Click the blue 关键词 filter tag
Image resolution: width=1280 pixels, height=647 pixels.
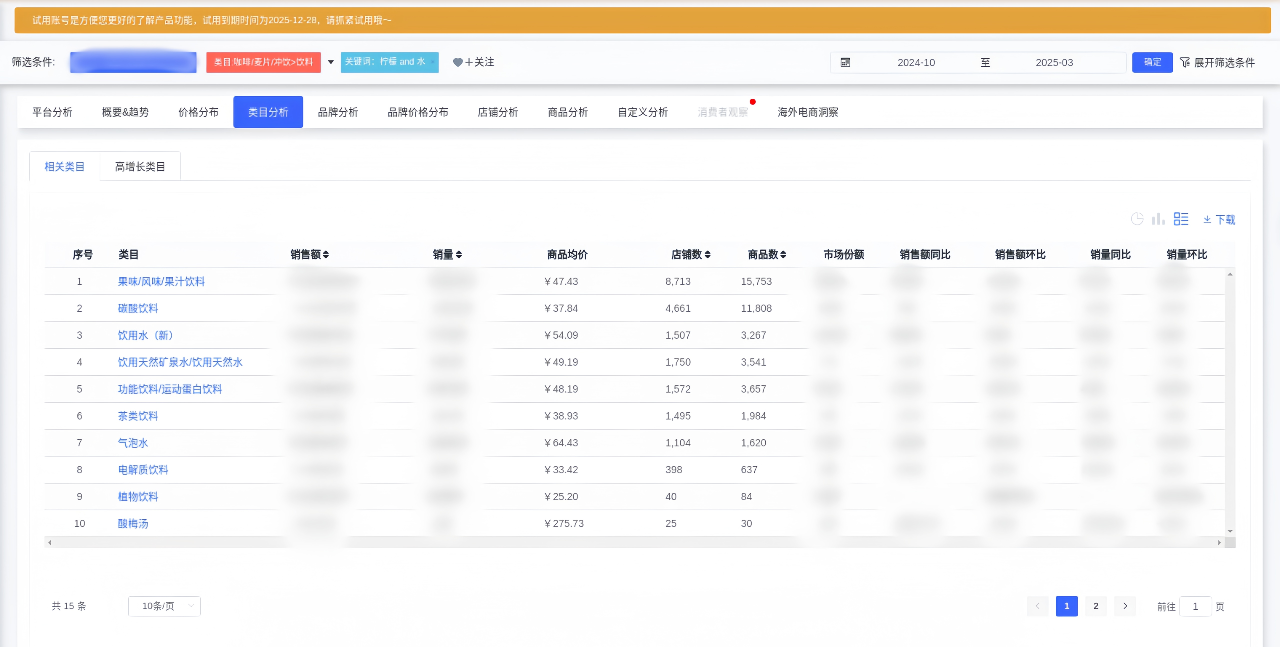(x=390, y=62)
